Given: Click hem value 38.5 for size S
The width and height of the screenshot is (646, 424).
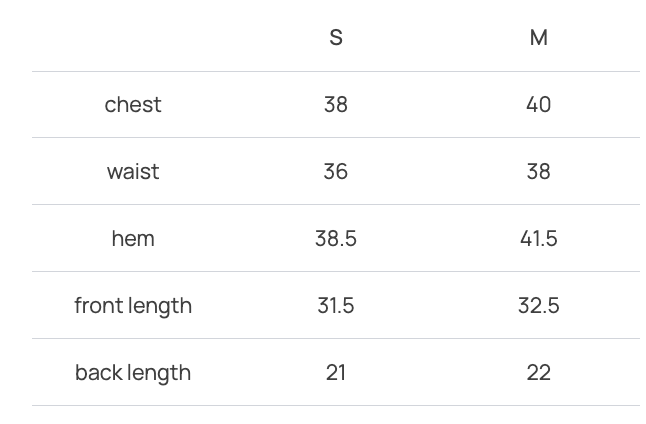Looking at the screenshot, I should pos(336,239).
